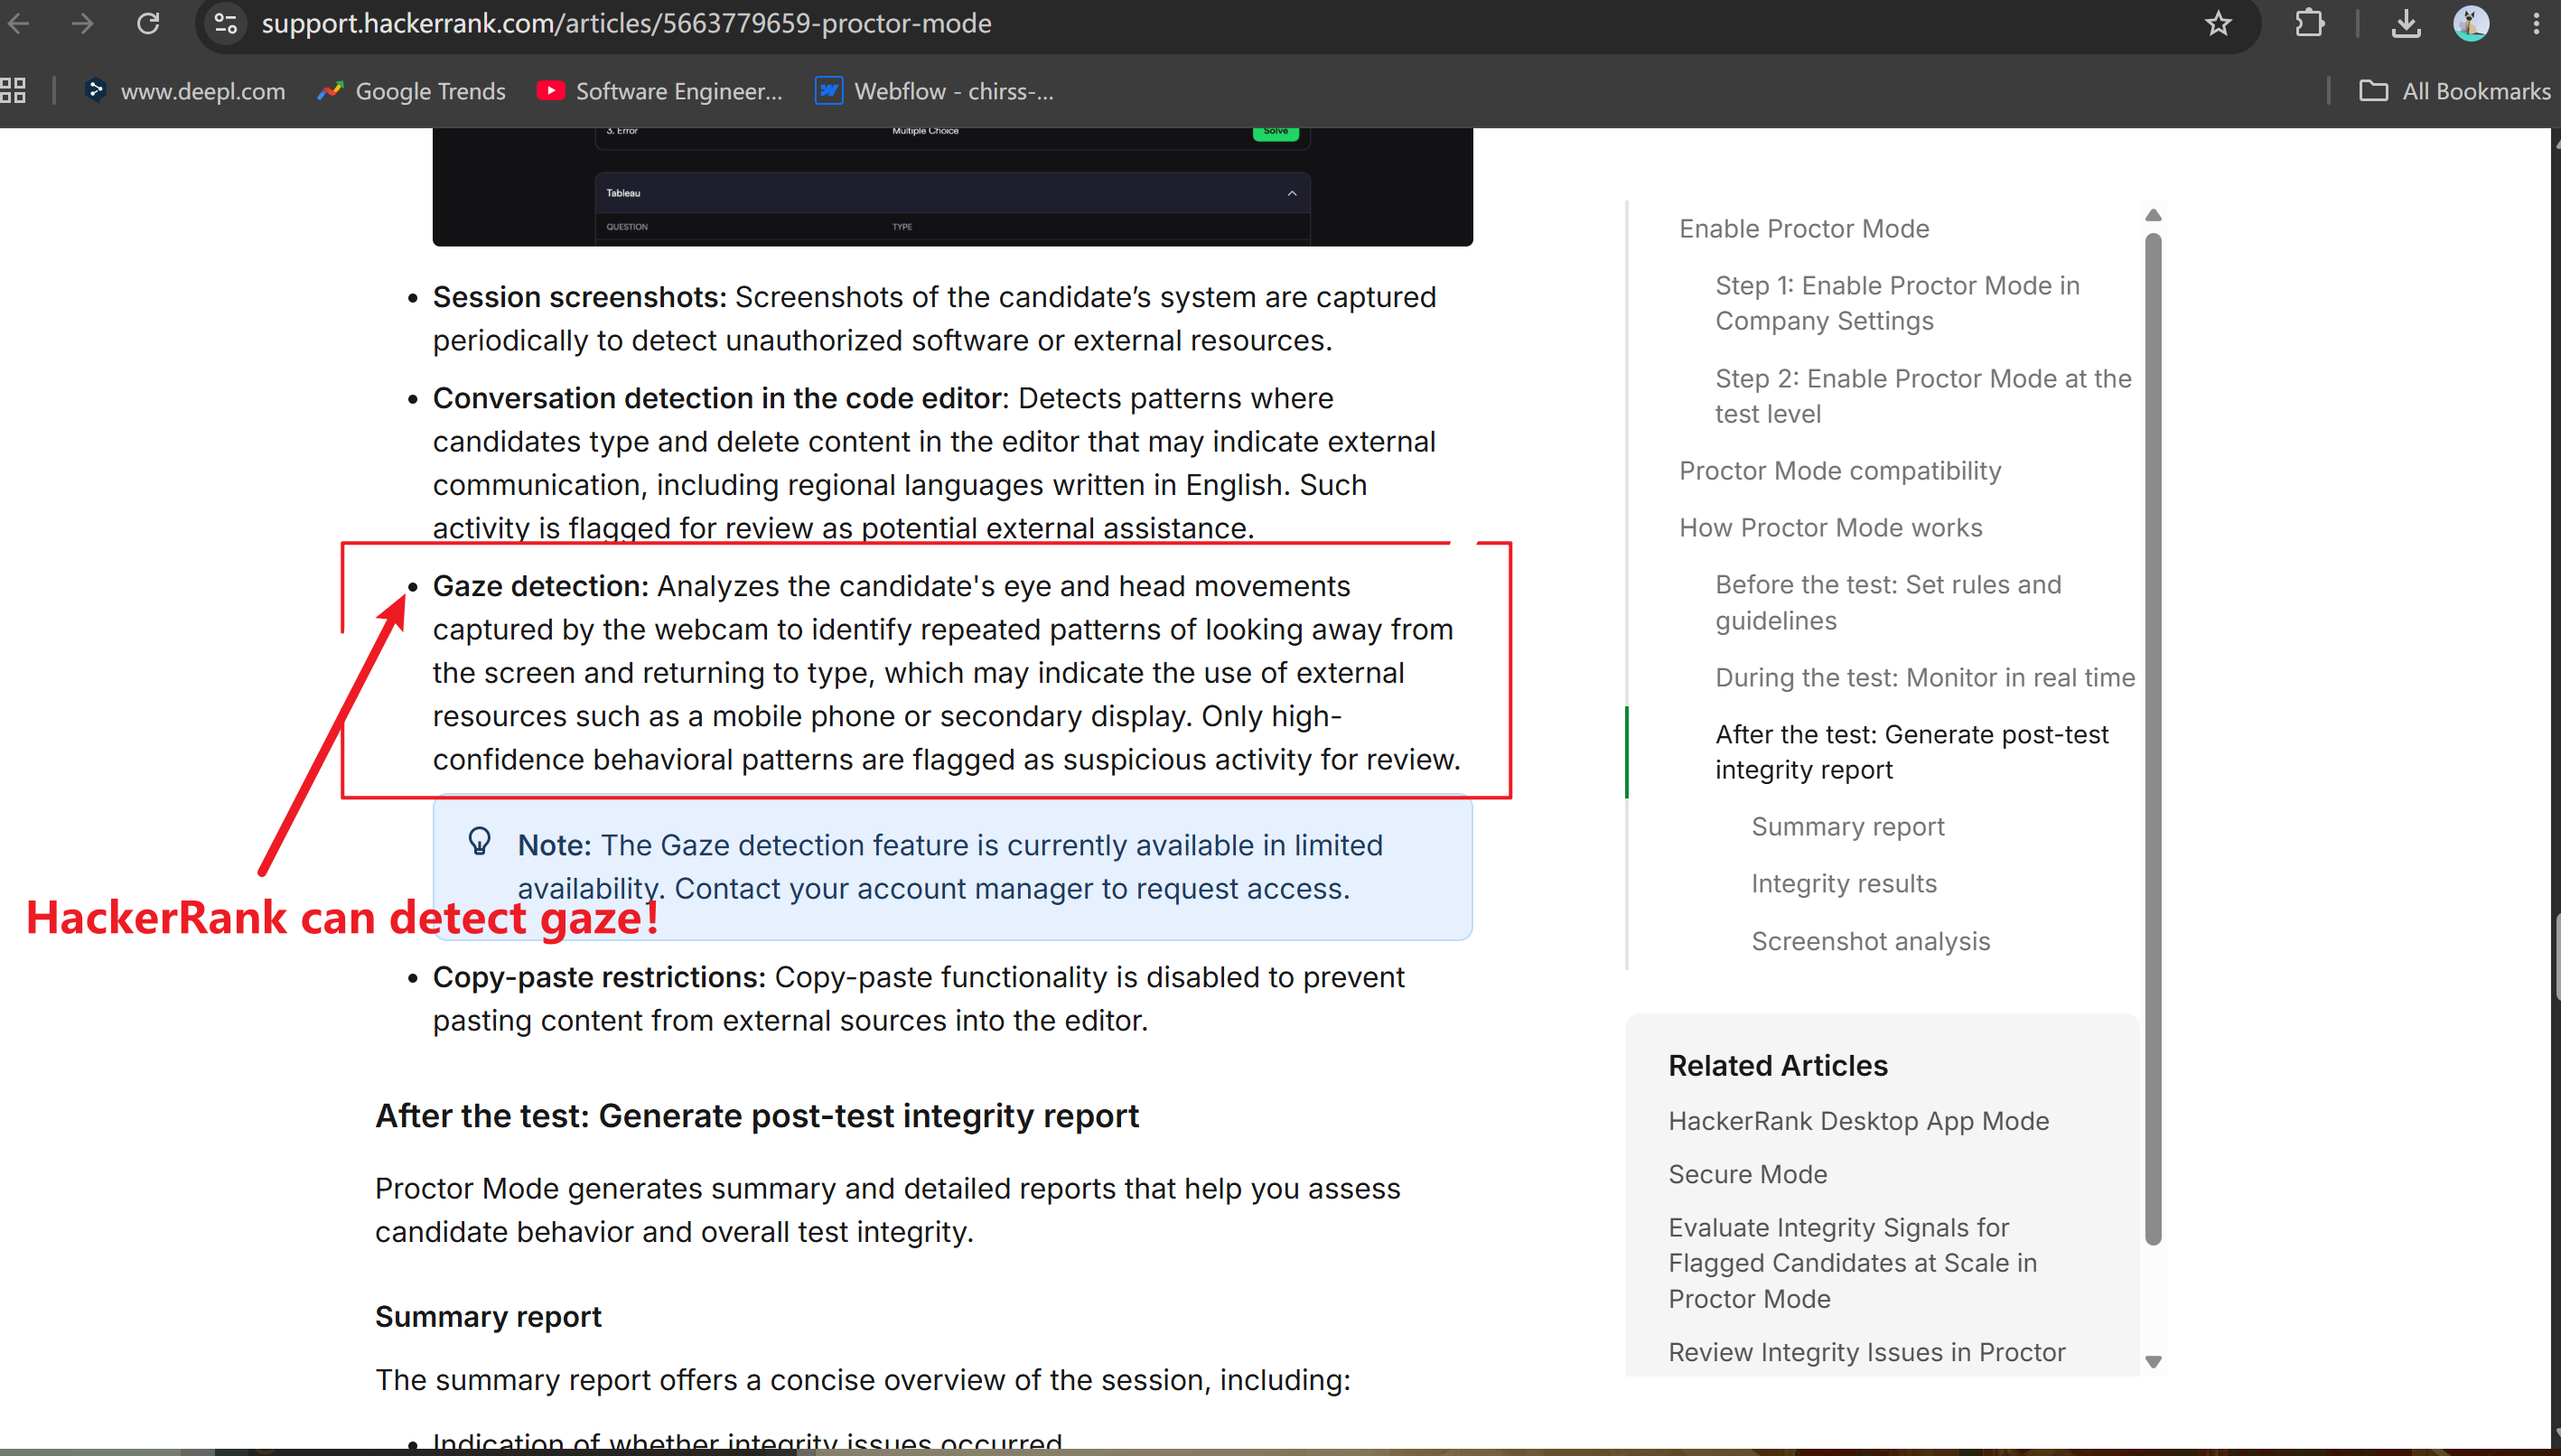Open Review Integrity Issues in Proctor article
This screenshot has height=1456, width=2561.
1866,1352
